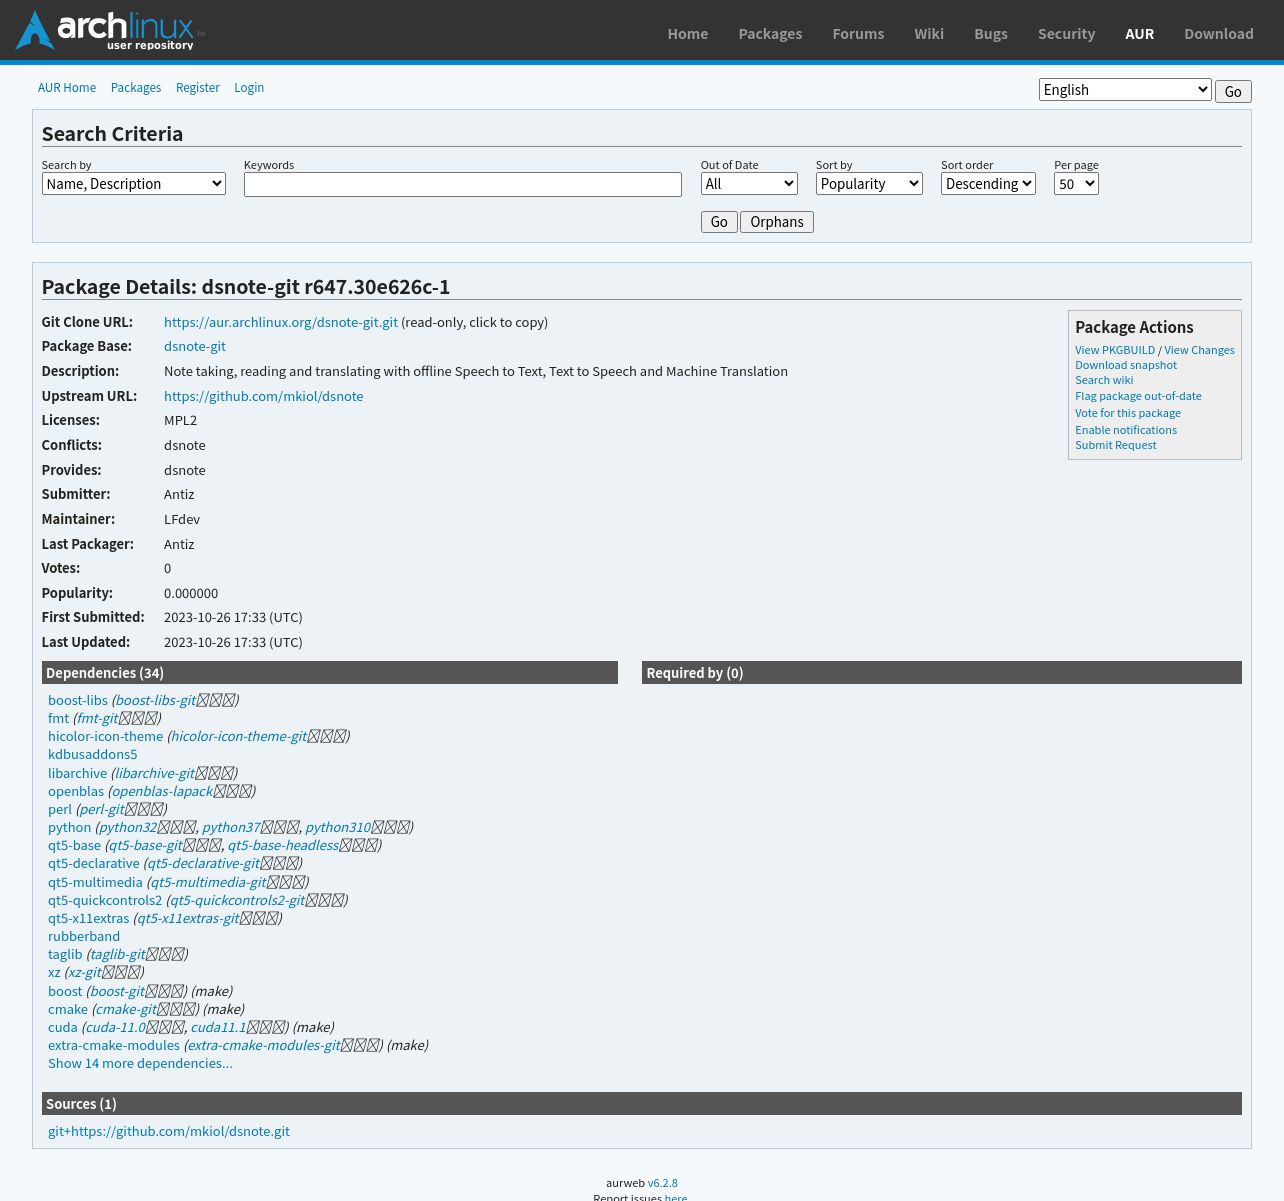The height and width of the screenshot is (1201, 1284).
Task: Select the AUR navigation item
Action: pyautogui.click(x=1139, y=33)
